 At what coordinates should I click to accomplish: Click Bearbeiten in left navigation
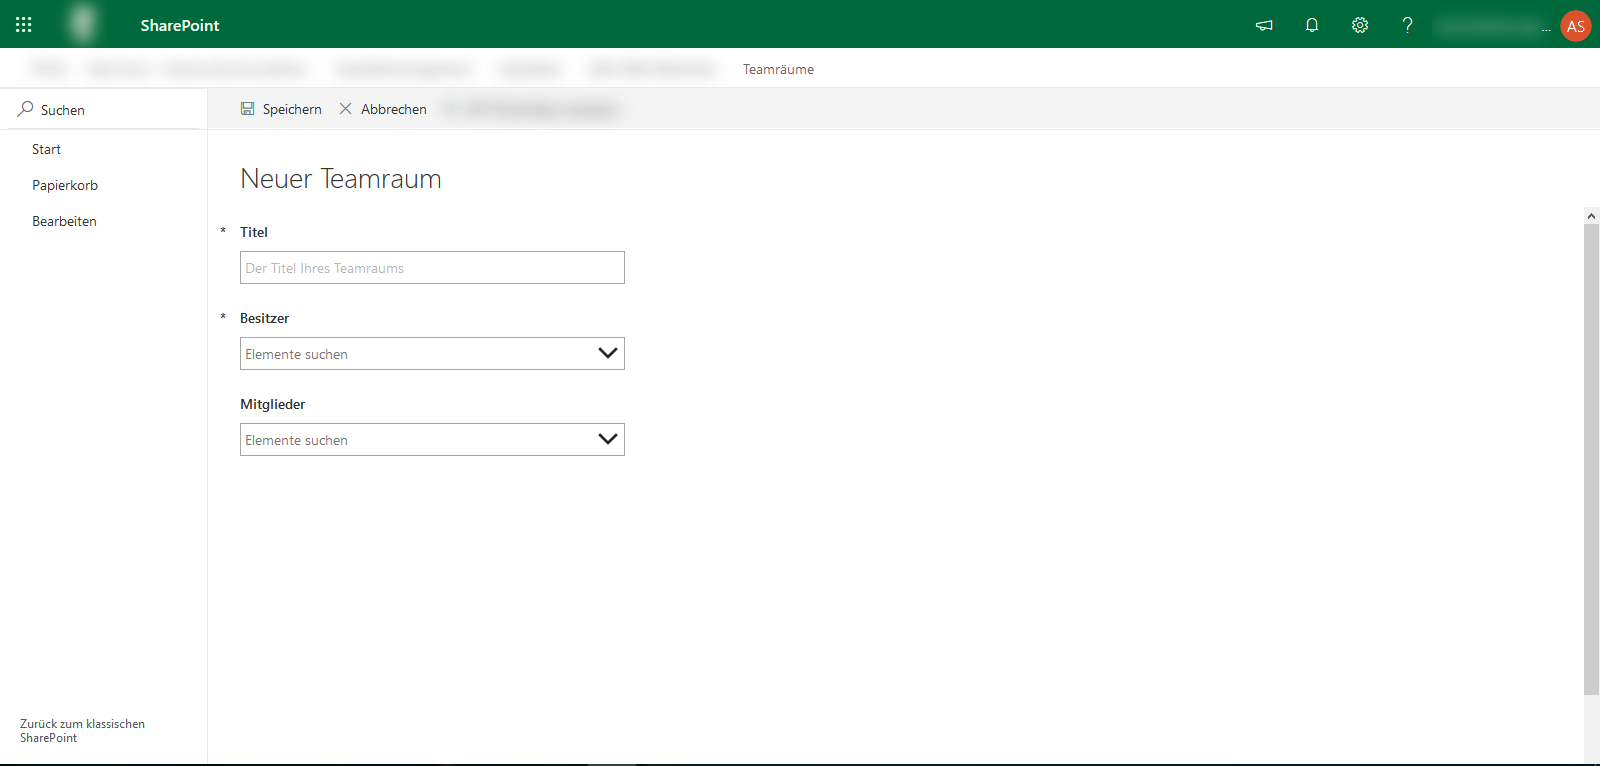pyautogui.click(x=64, y=222)
